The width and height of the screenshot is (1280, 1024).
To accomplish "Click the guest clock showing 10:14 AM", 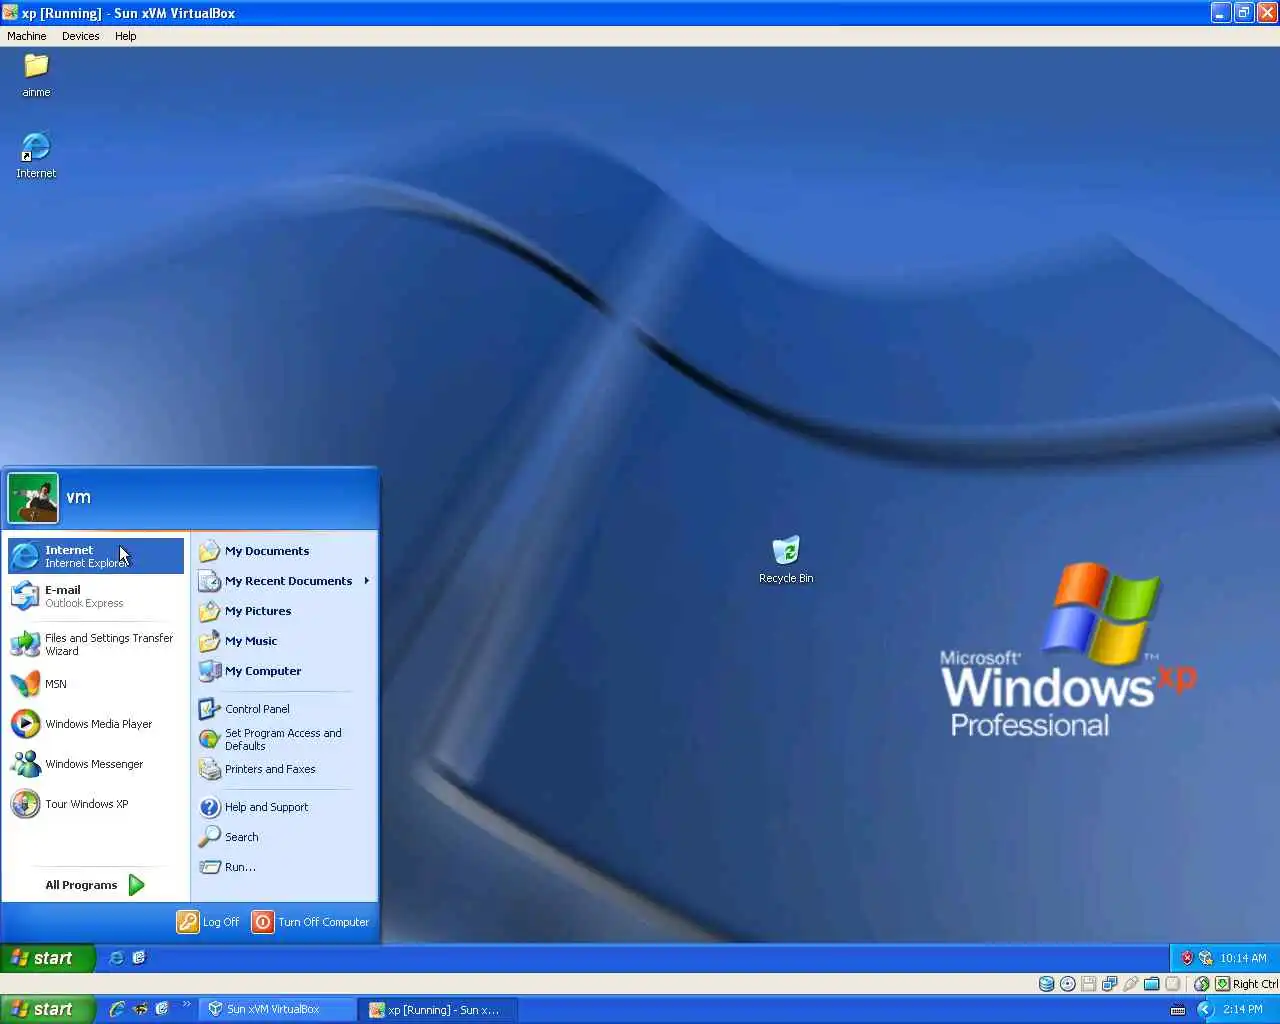I will pos(1243,958).
